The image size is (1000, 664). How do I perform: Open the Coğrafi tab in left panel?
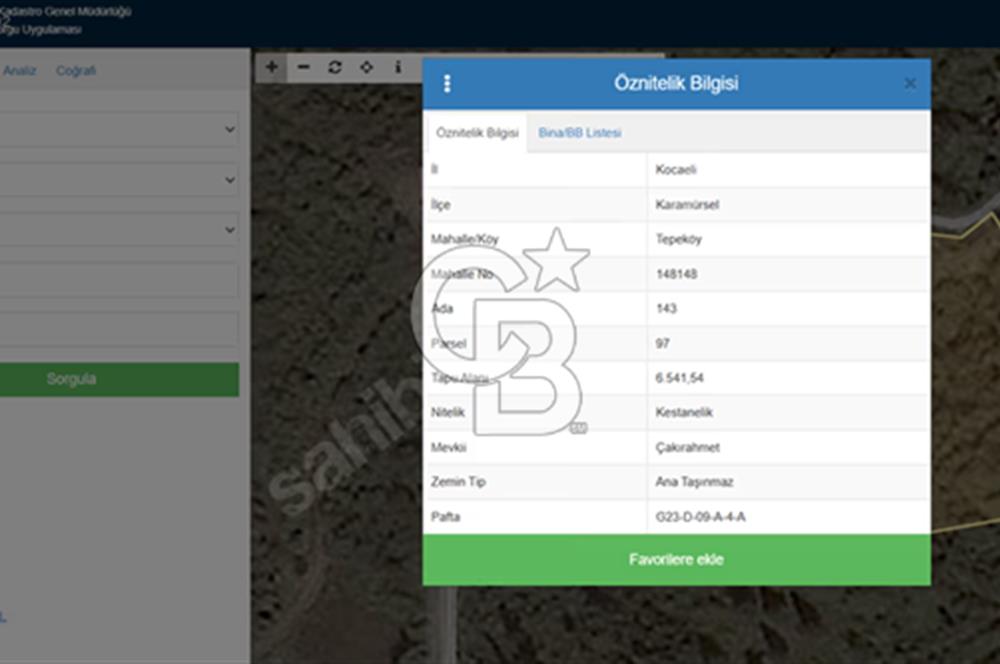tap(76, 71)
